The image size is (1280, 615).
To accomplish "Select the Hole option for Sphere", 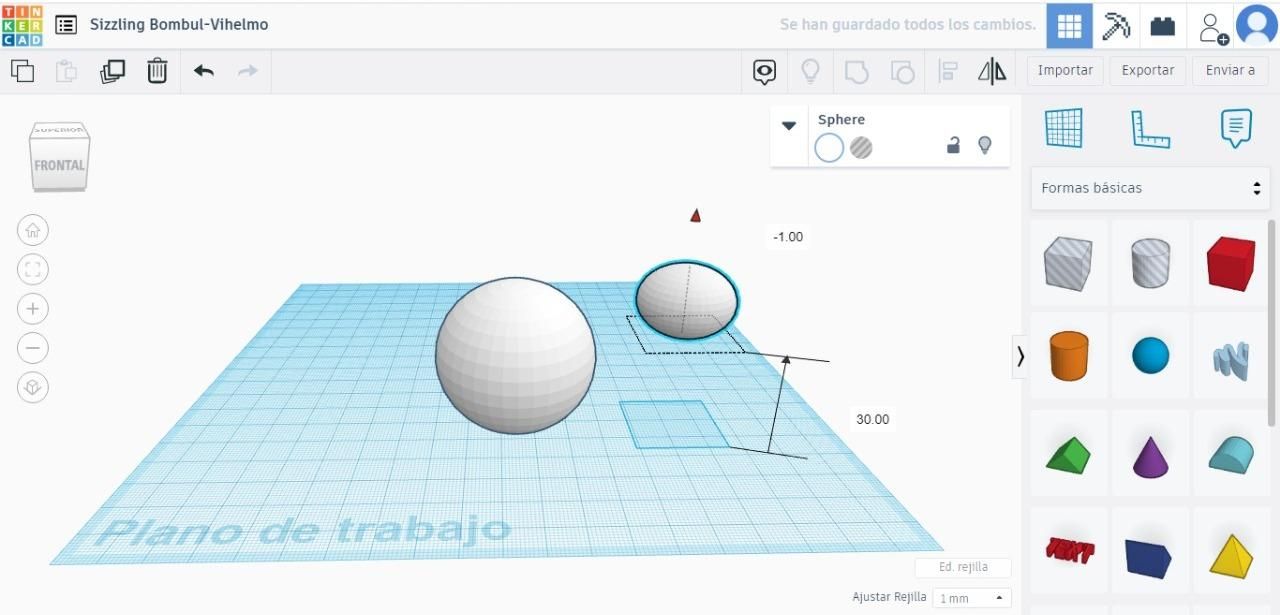I will click(861, 148).
